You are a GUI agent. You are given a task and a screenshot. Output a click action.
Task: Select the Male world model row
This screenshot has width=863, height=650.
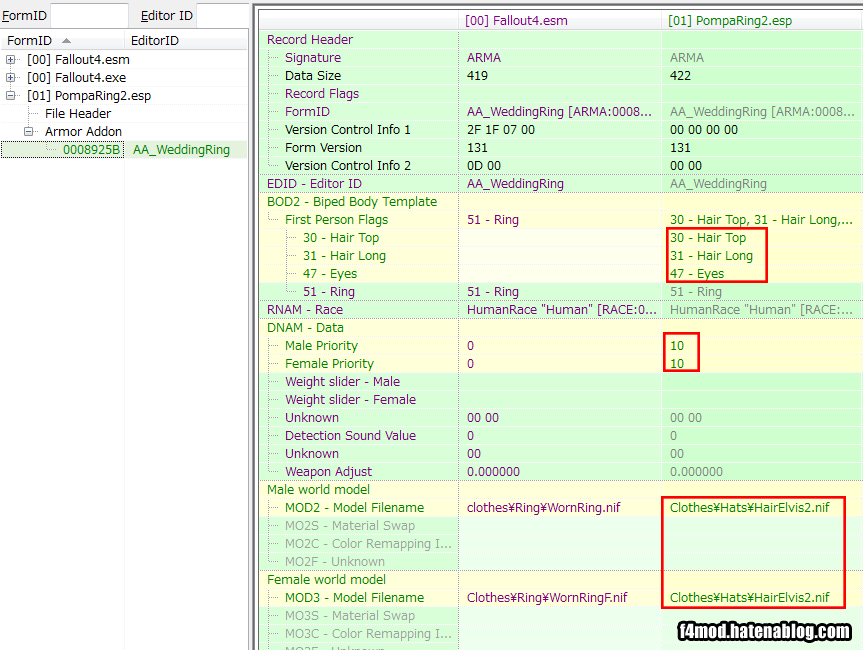tap(318, 490)
